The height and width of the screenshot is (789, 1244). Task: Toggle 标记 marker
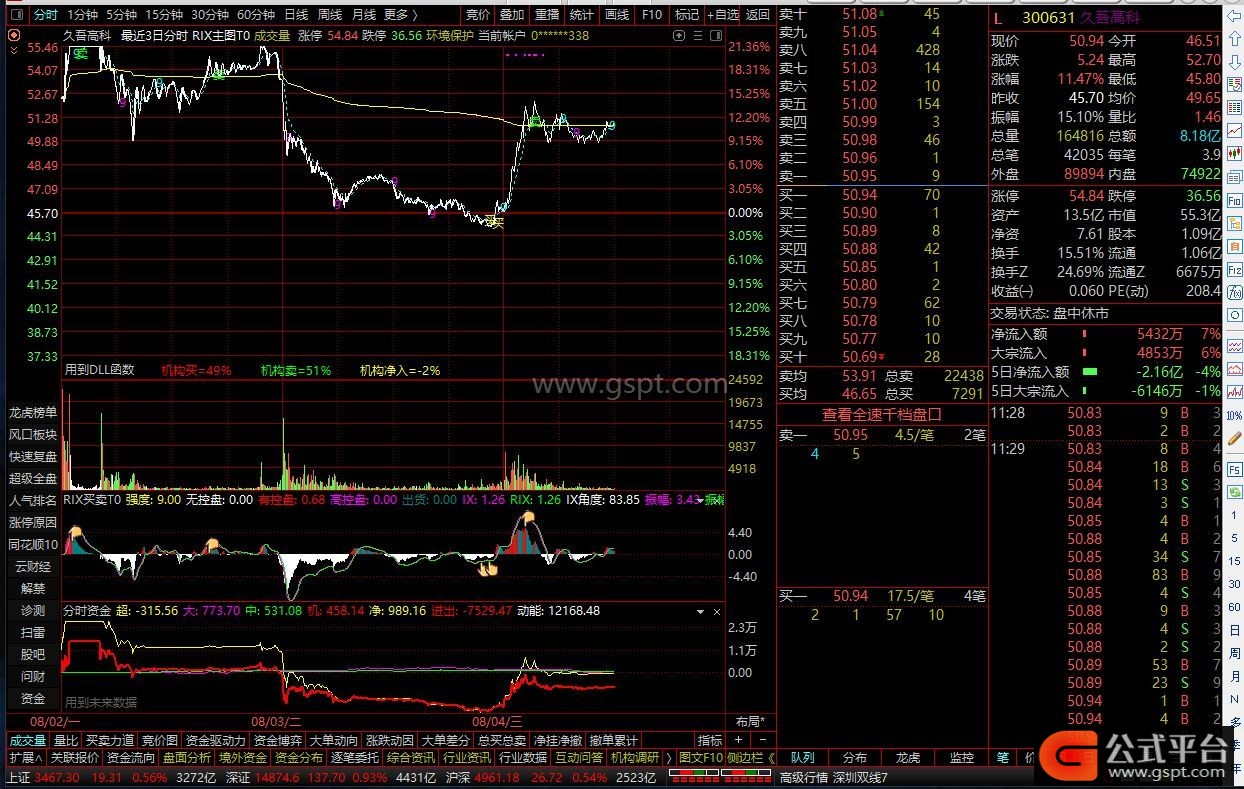click(x=686, y=15)
